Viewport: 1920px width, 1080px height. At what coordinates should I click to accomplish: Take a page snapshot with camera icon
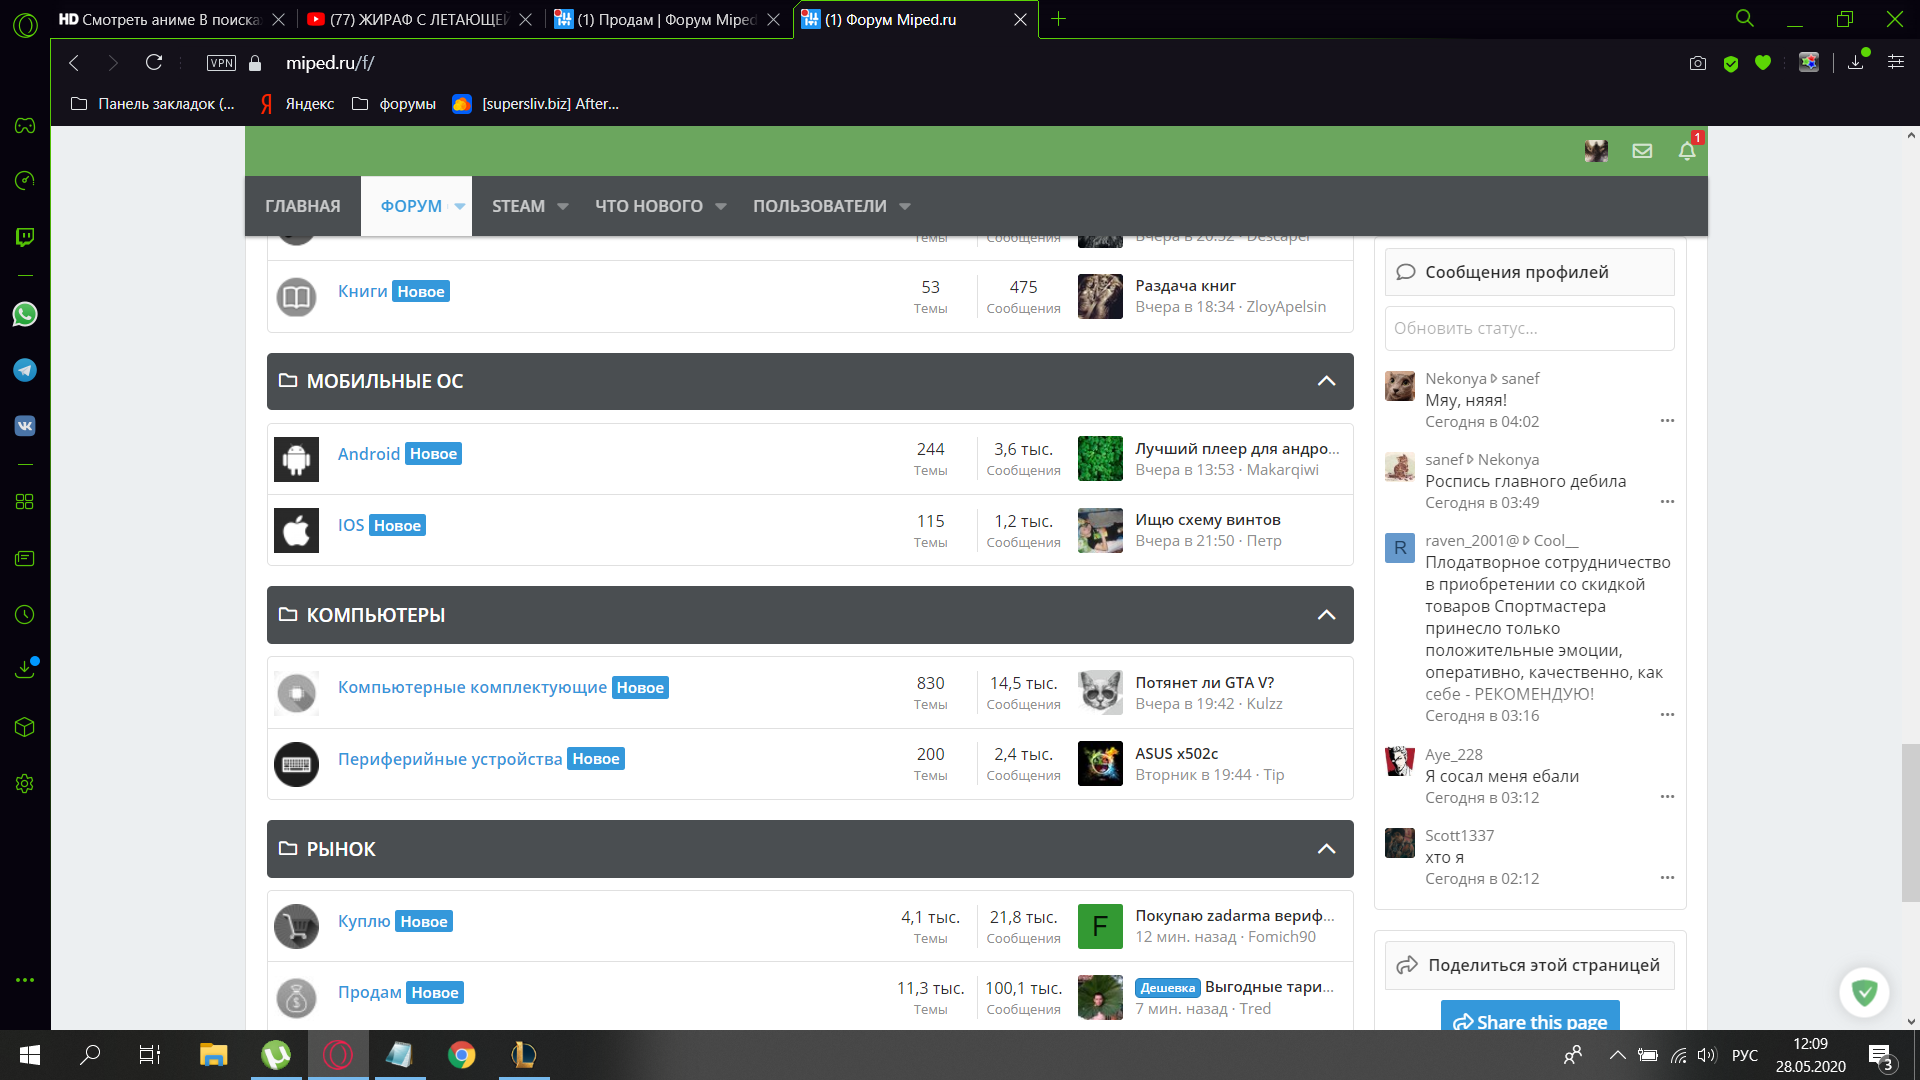[x=1698, y=63]
